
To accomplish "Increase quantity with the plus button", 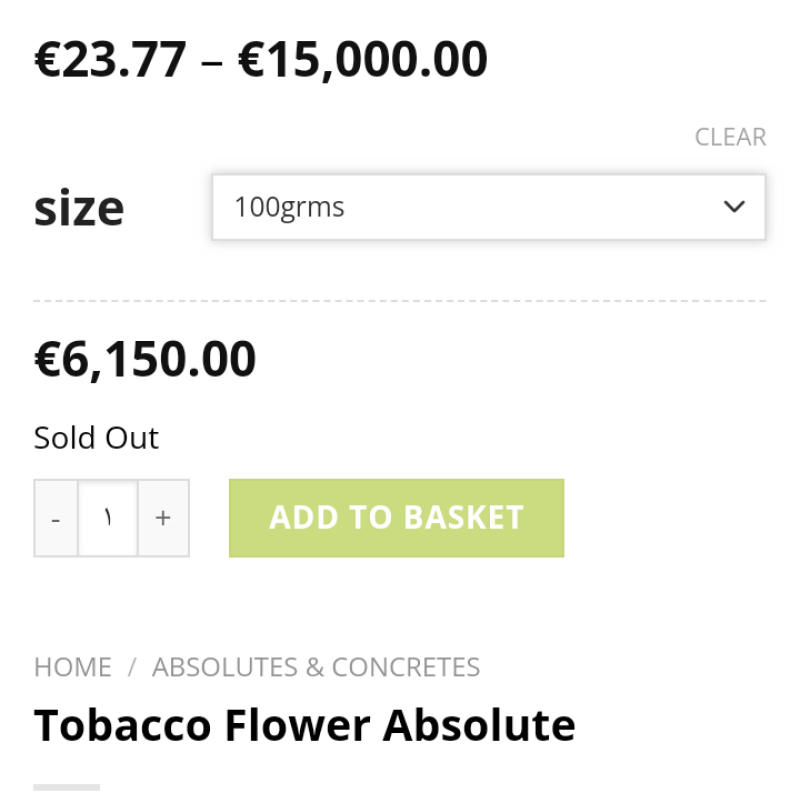I will pos(163,518).
